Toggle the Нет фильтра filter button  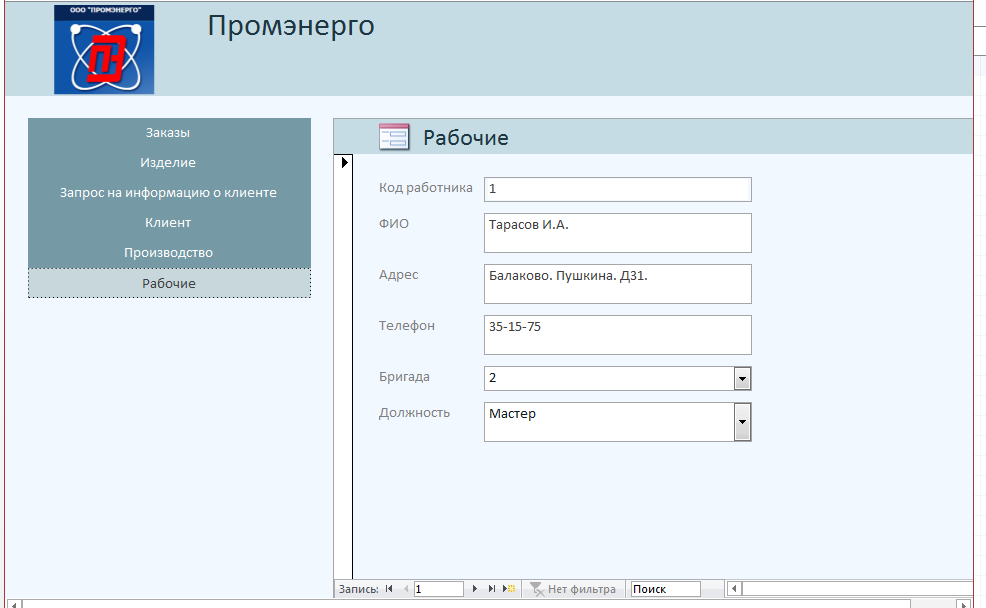(x=573, y=590)
